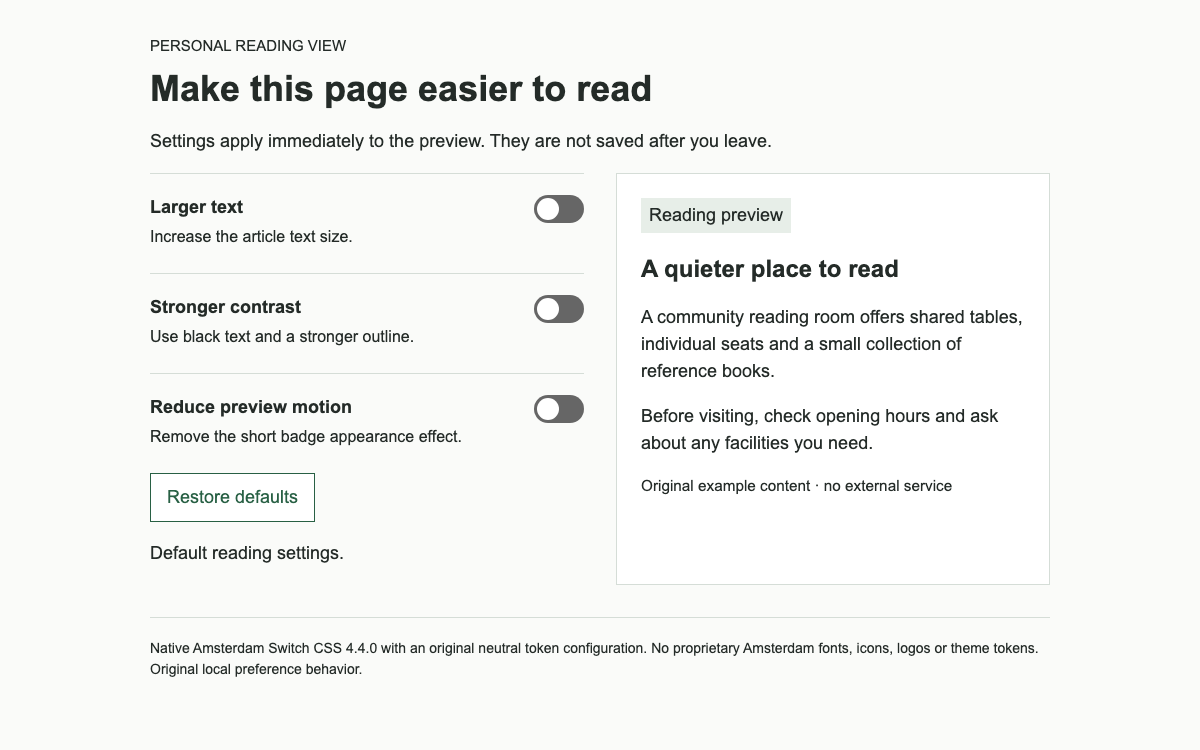Enable the Larger text switch
The width and height of the screenshot is (1200, 750).
click(x=559, y=209)
